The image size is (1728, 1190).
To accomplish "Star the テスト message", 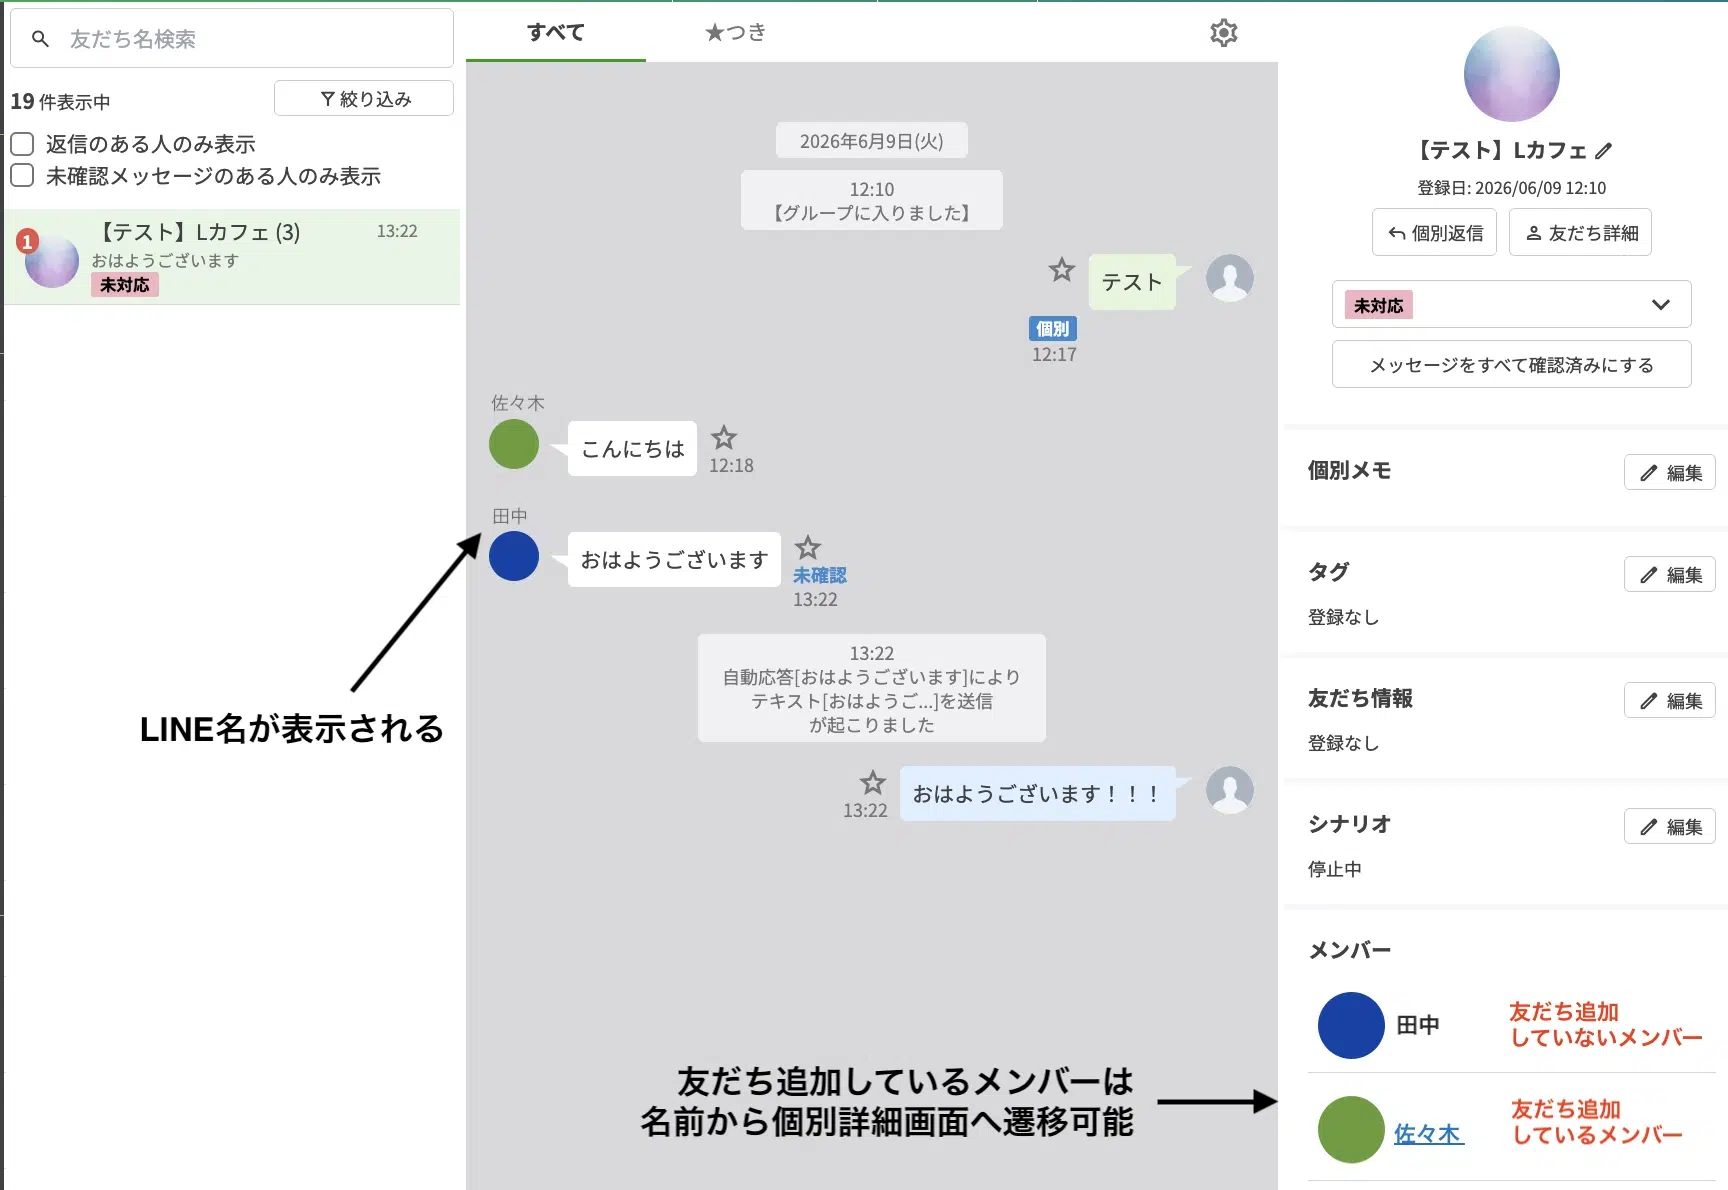I will [1061, 269].
